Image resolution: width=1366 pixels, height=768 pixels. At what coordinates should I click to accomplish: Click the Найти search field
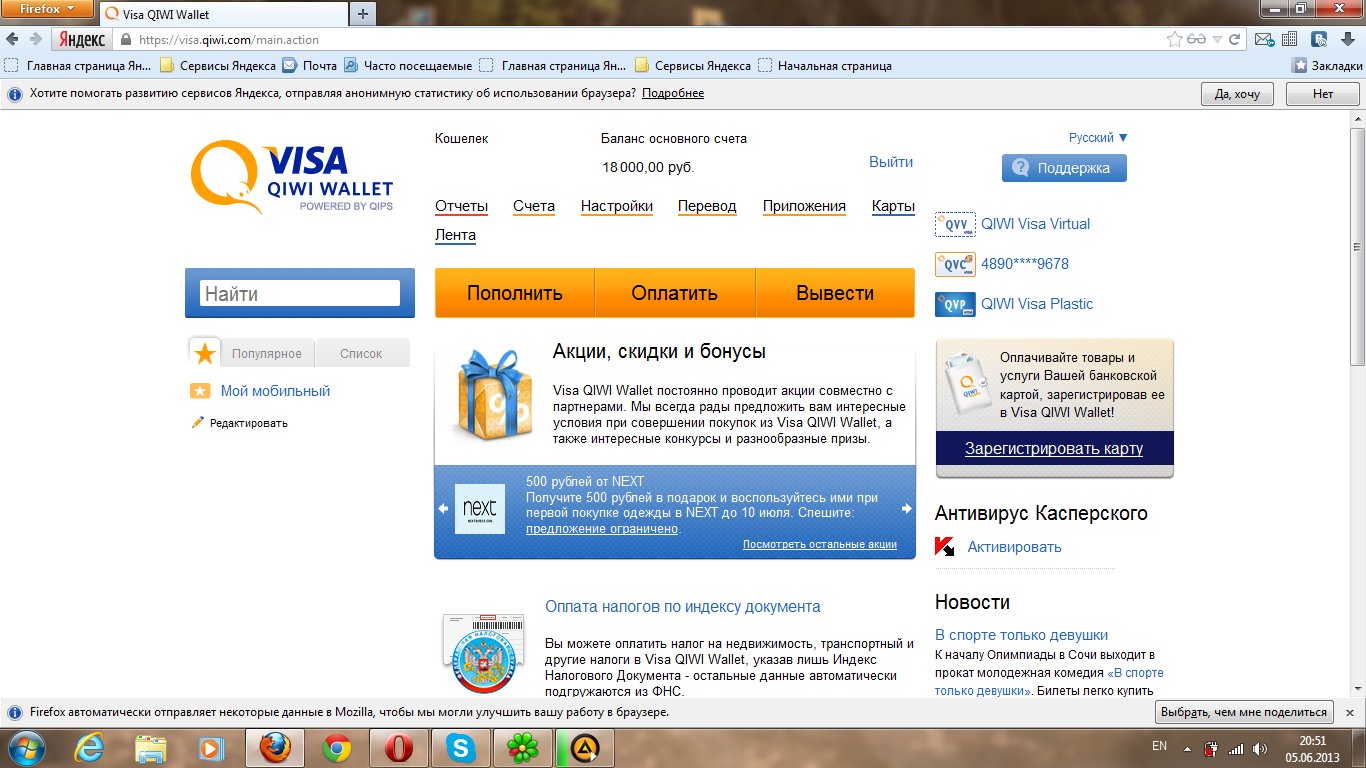pyautogui.click(x=300, y=293)
